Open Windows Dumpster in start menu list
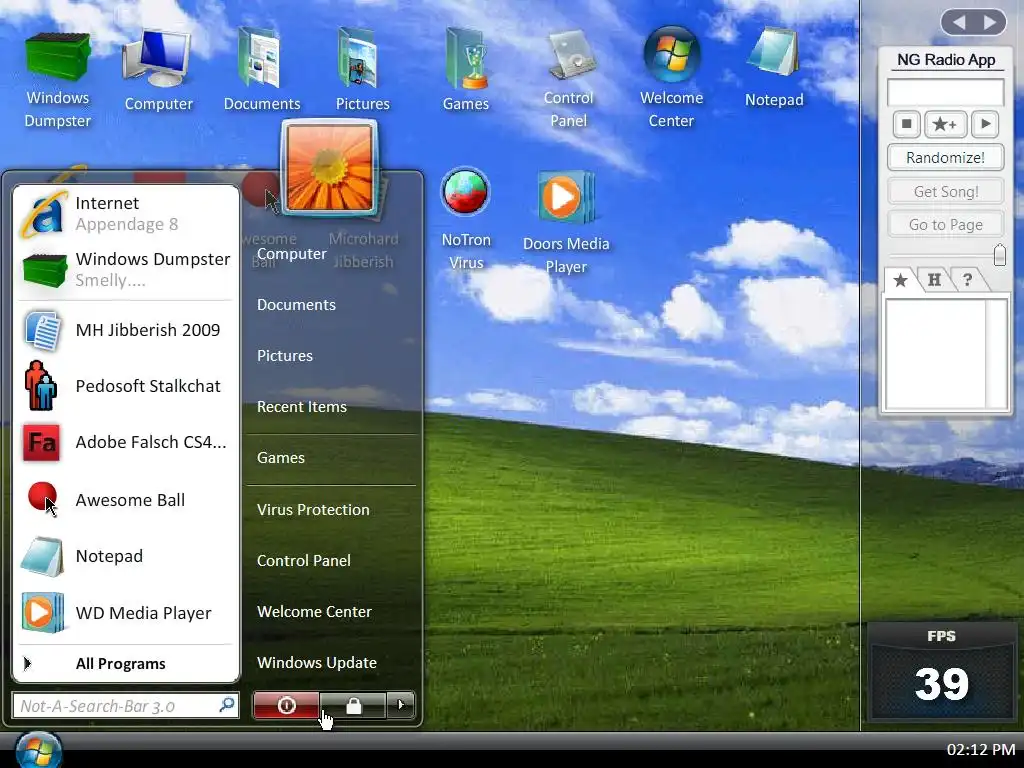 pyautogui.click(x=125, y=269)
